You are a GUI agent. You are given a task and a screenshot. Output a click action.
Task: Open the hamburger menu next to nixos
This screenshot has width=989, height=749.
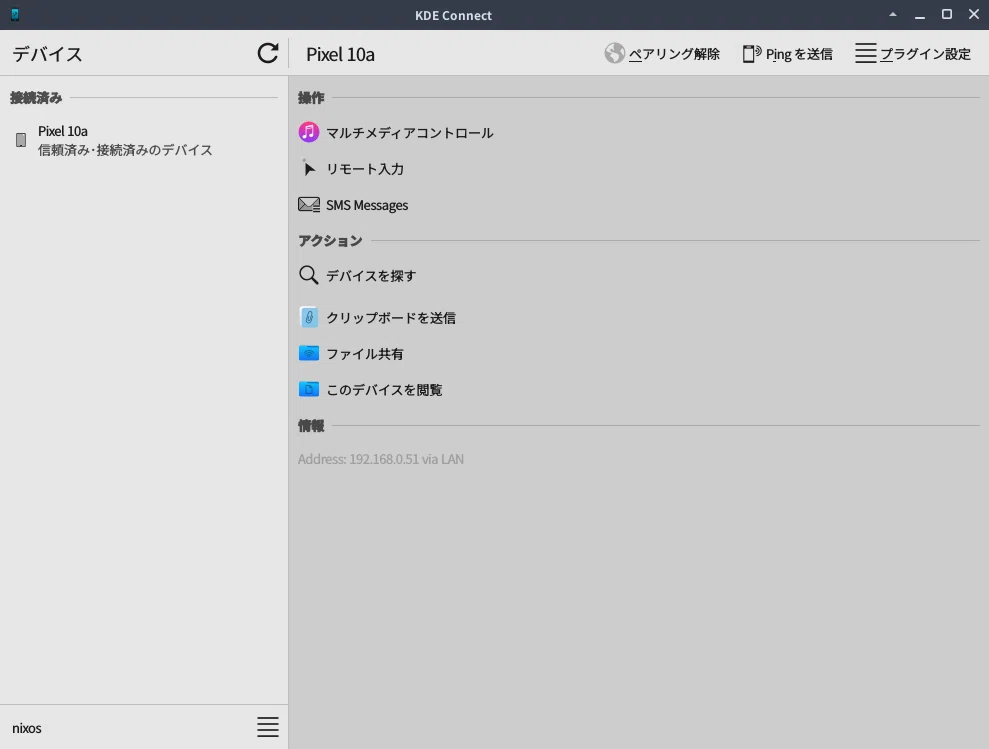(267, 727)
